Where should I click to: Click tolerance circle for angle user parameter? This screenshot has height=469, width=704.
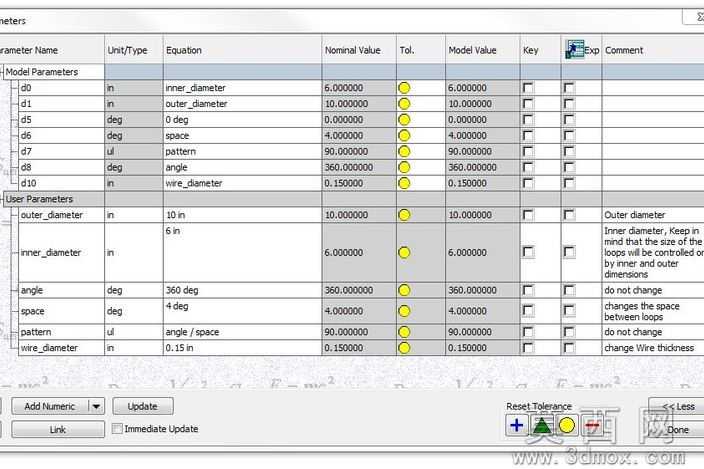tap(404, 290)
